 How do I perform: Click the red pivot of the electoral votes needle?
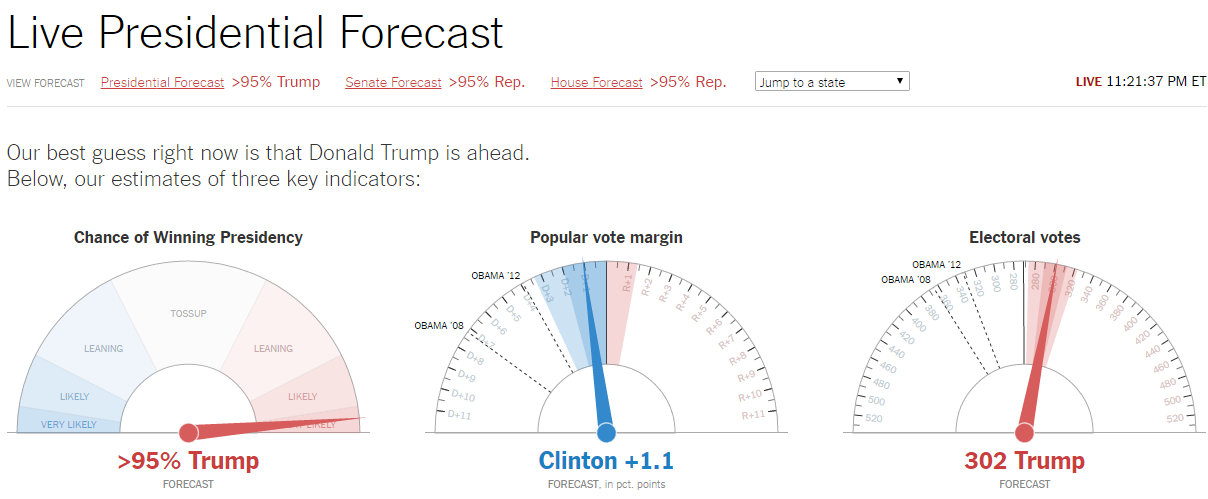1024,432
